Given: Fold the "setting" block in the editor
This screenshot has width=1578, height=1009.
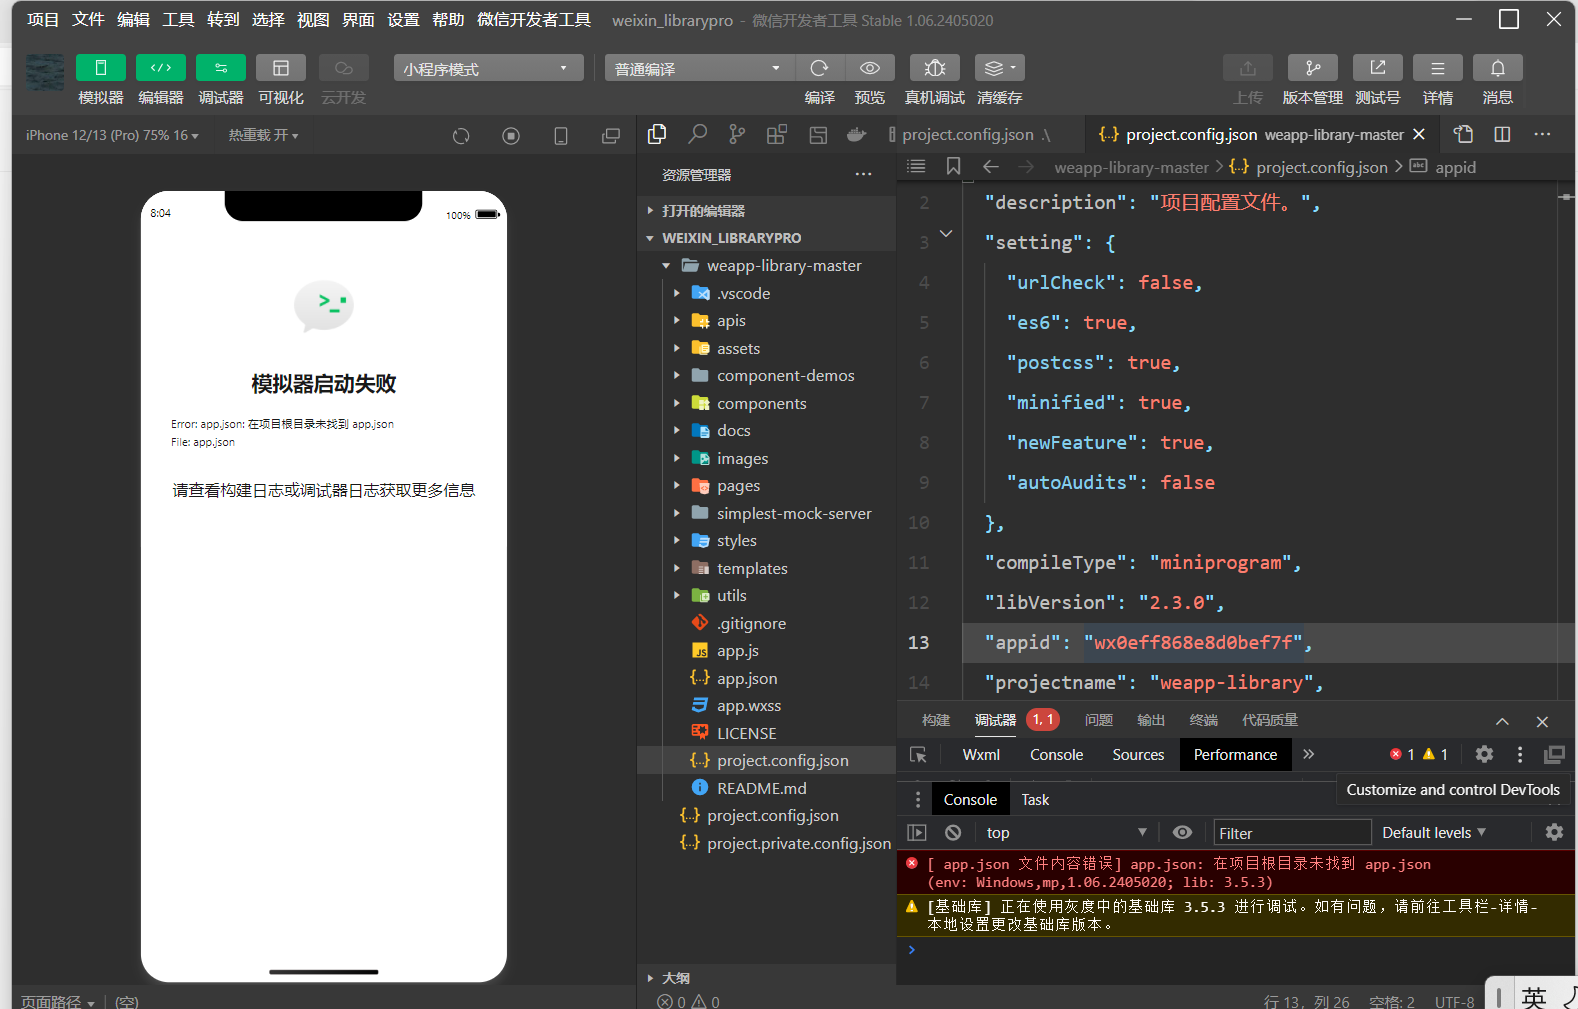Looking at the screenshot, I should click(946, 234).
